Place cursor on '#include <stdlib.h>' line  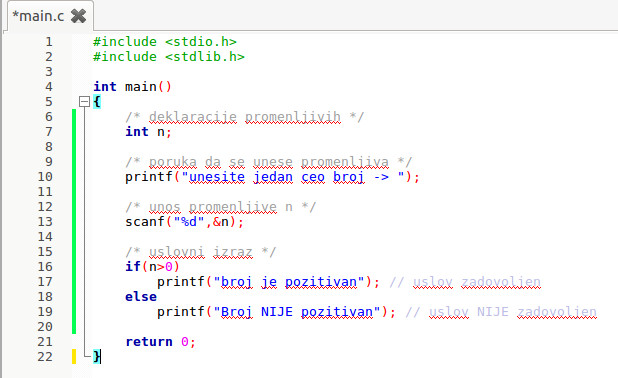[x=169, y=57]
